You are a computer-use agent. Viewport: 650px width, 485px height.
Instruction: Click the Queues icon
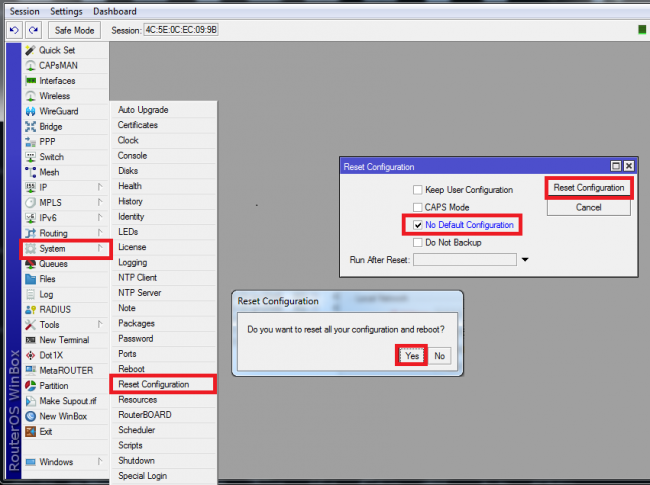[x=30, y=264]
